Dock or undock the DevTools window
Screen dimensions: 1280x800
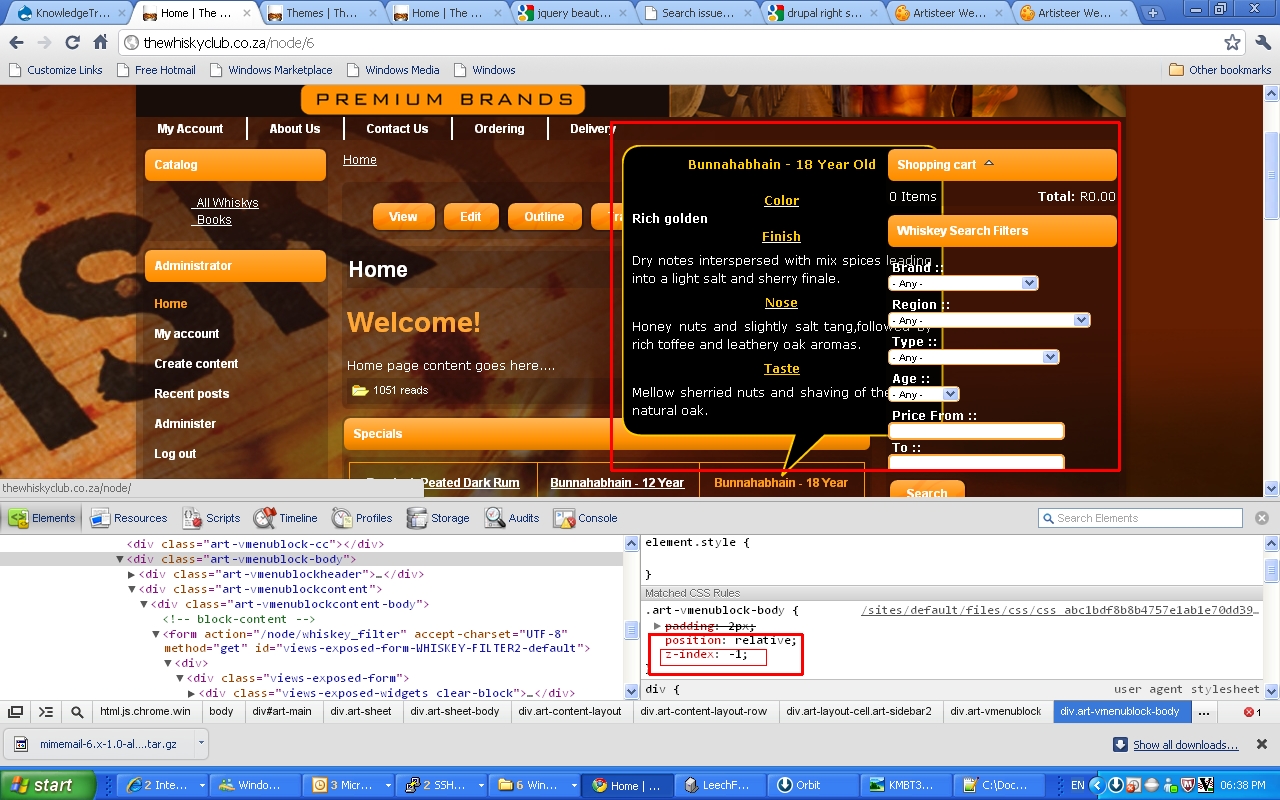(16, 712)
